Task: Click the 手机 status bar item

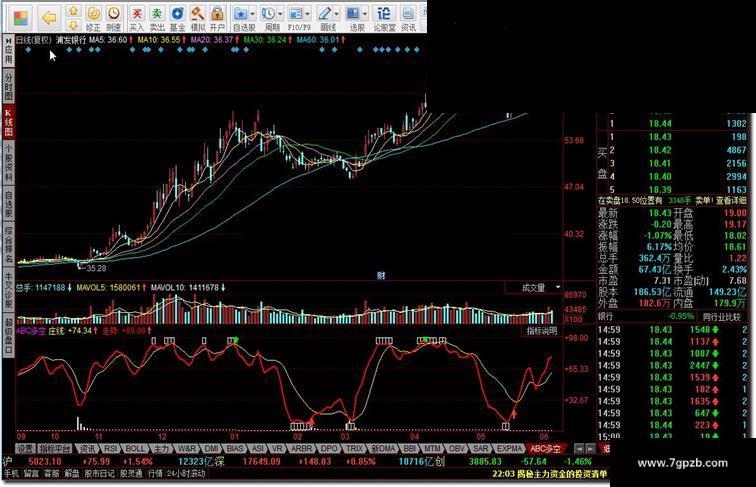Action: [11, 474]
